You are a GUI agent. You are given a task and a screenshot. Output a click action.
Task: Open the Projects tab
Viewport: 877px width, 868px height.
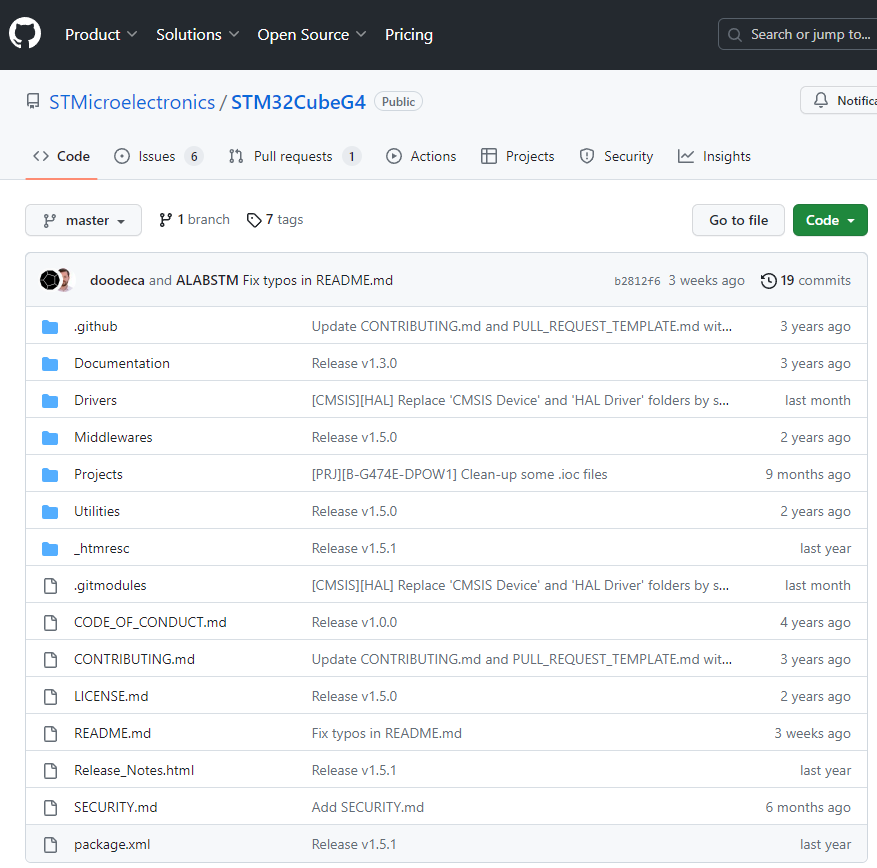tap(518, 157)
